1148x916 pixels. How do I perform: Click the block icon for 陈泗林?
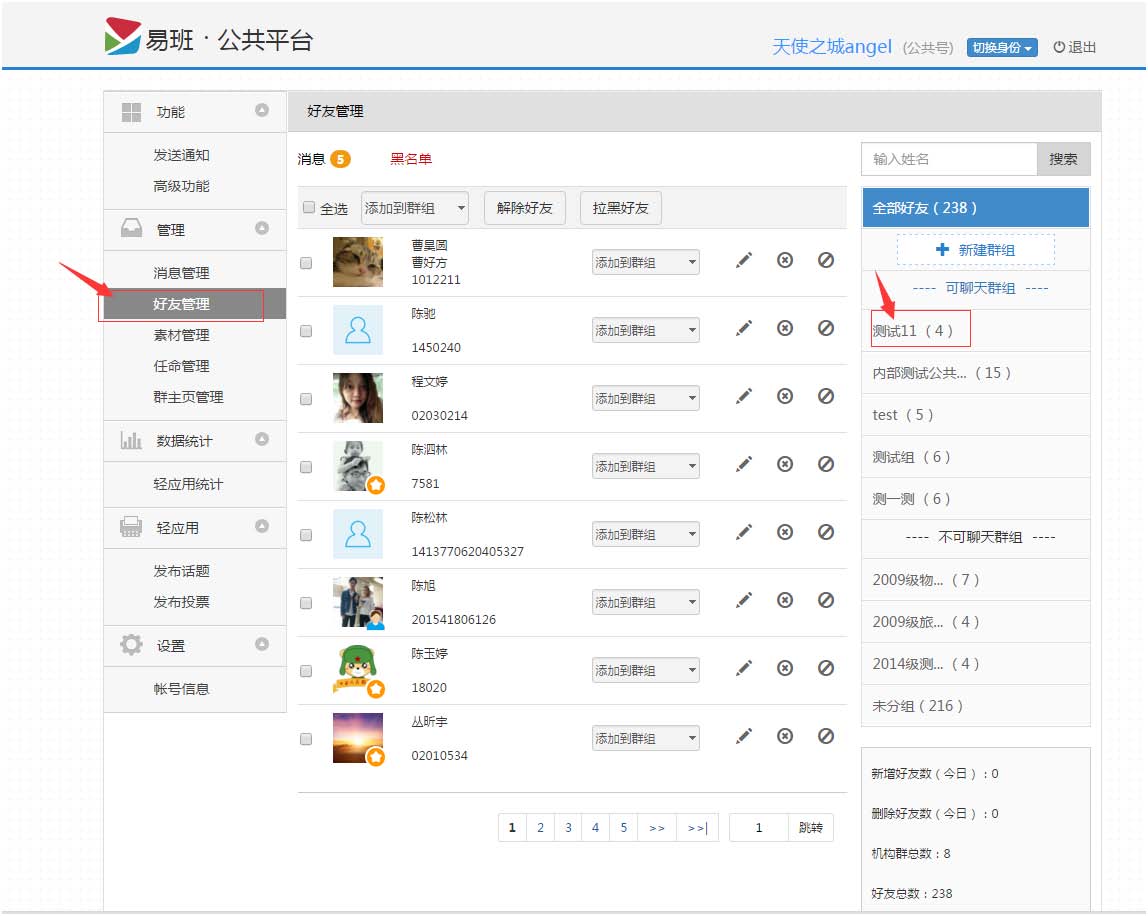point(826,464)
